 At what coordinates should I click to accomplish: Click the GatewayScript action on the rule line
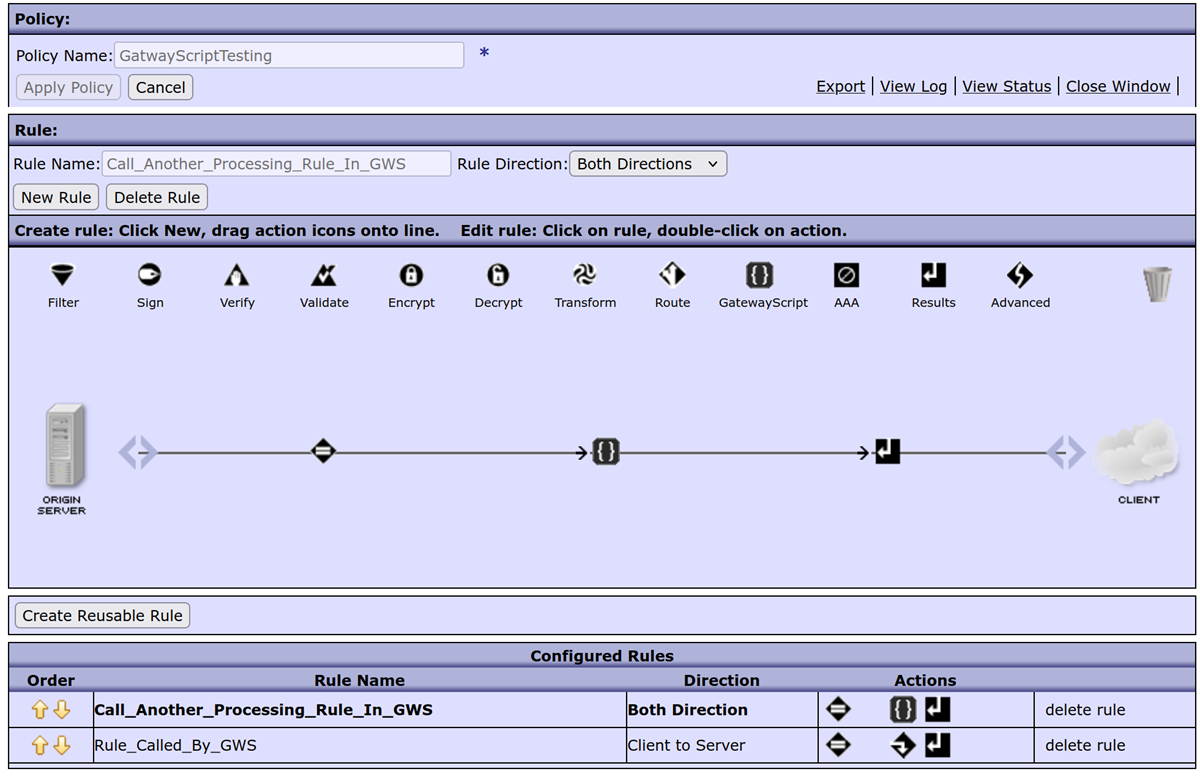[x=606, y=452]
